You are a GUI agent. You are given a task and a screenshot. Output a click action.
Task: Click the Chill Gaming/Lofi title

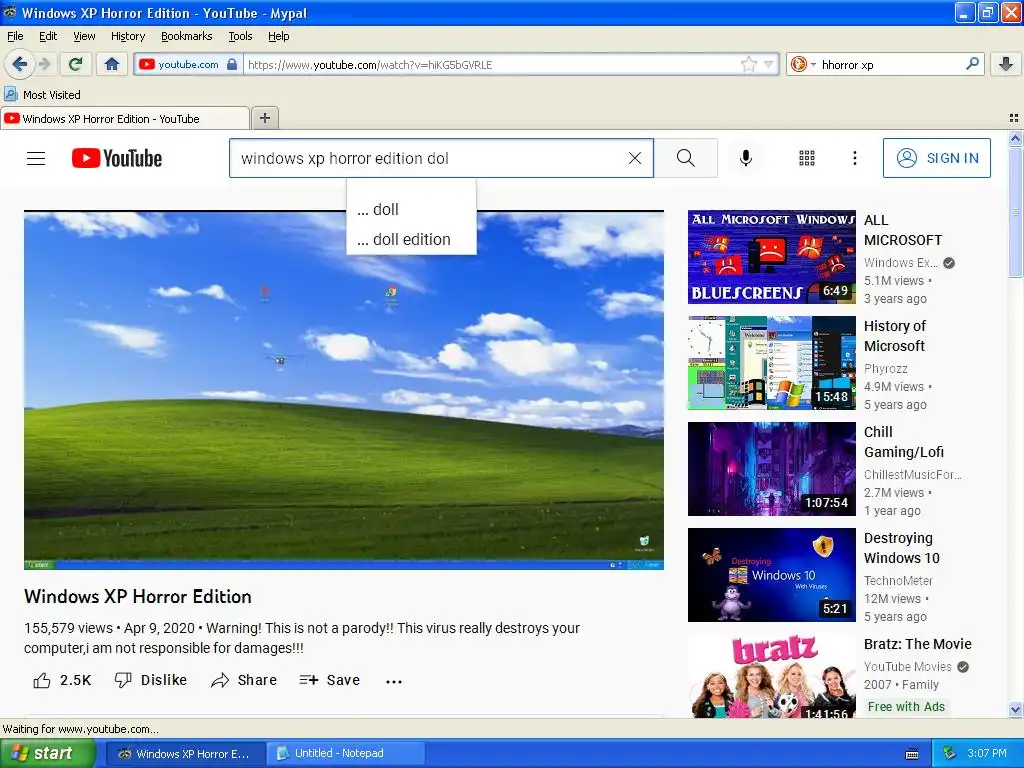click(904, 441)
